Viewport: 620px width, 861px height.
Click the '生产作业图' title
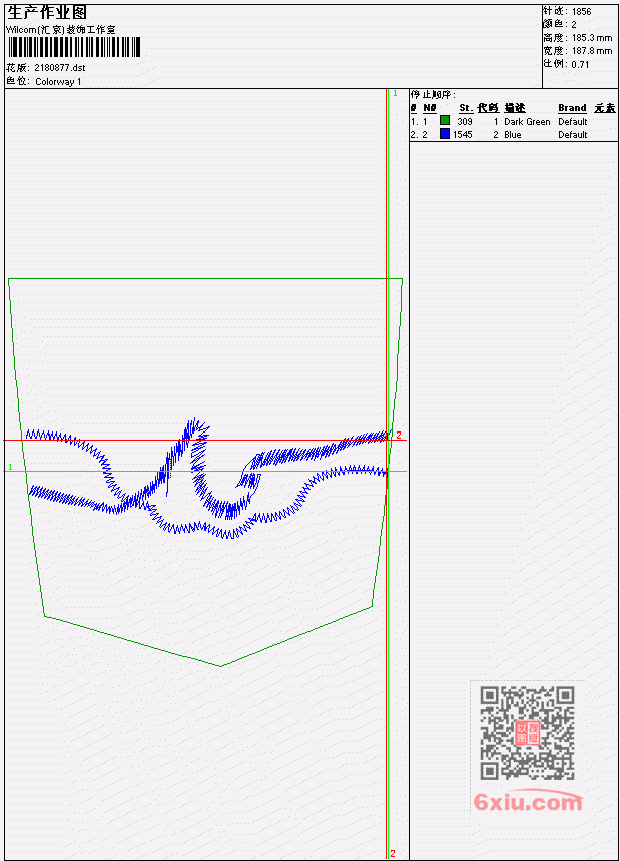(47, 12)
